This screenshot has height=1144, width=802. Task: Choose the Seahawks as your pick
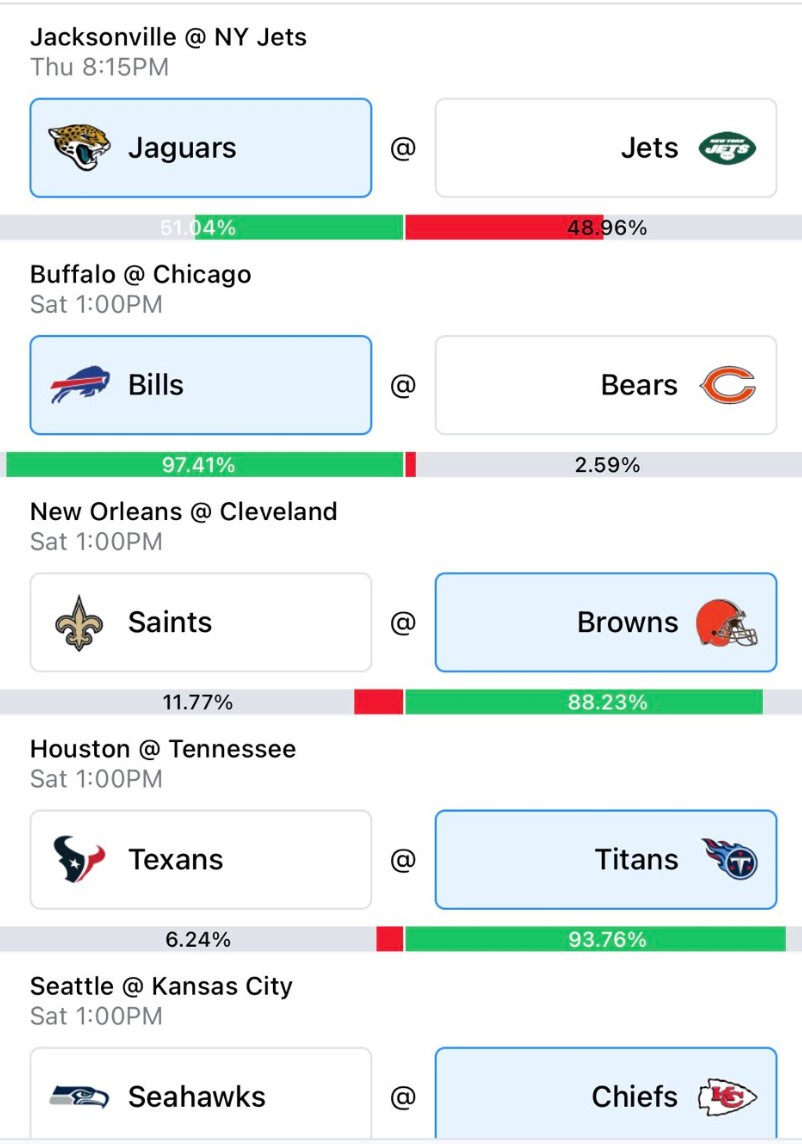coord(201,1093)
